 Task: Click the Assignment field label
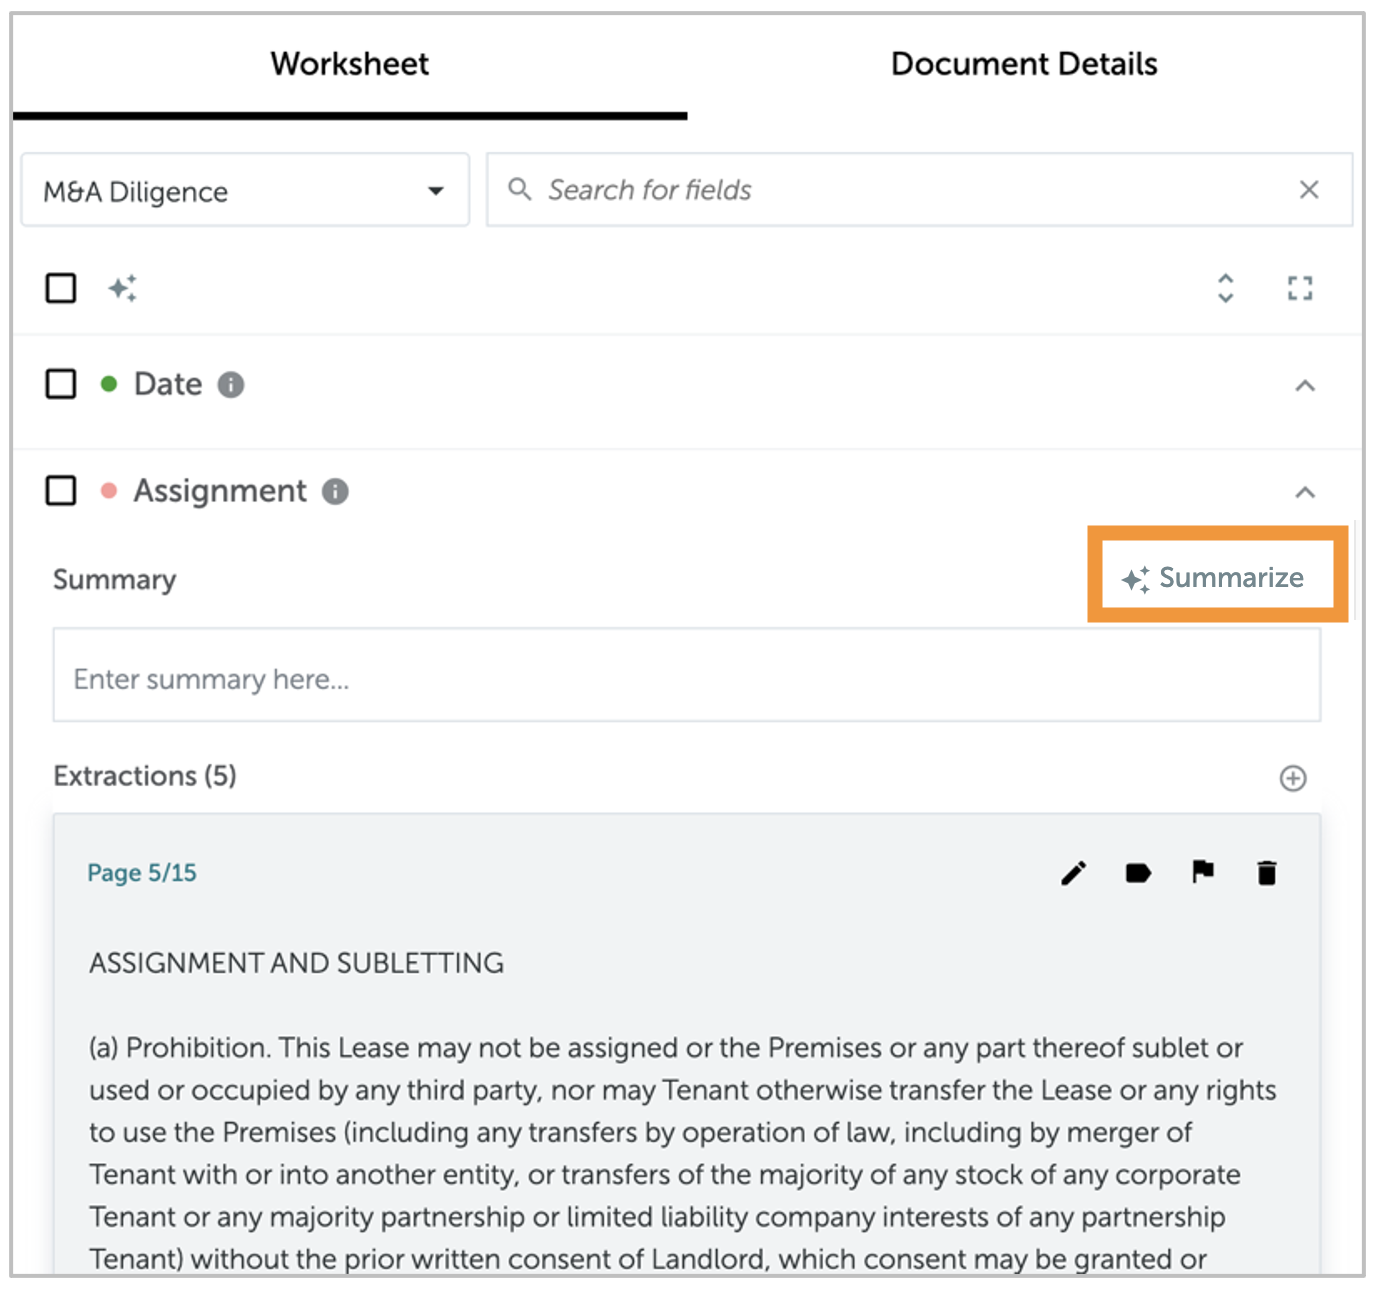click(x=220, y=491)
